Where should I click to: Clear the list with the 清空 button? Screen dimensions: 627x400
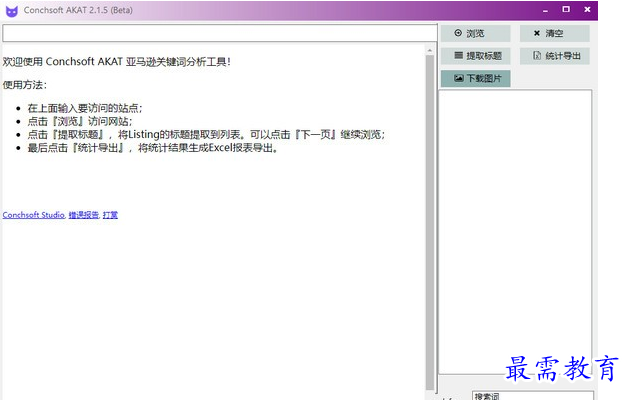[554, 33]
